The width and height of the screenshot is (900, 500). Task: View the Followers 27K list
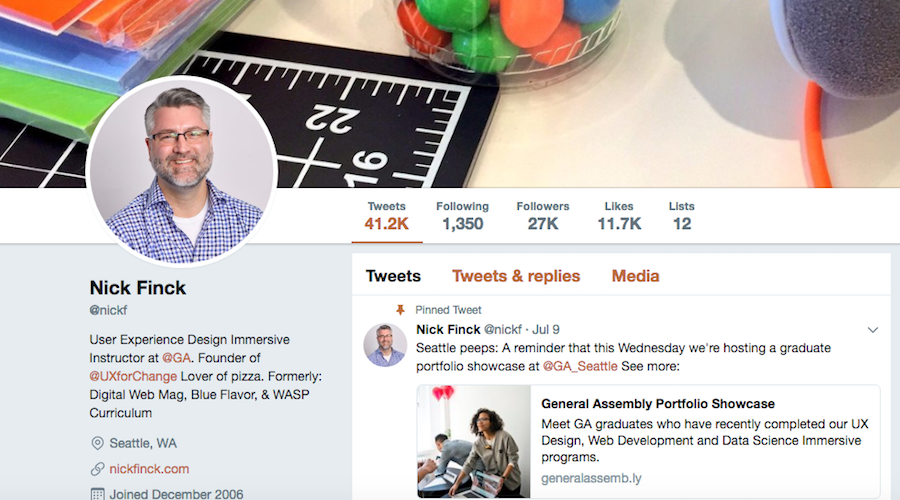(543, 216)
